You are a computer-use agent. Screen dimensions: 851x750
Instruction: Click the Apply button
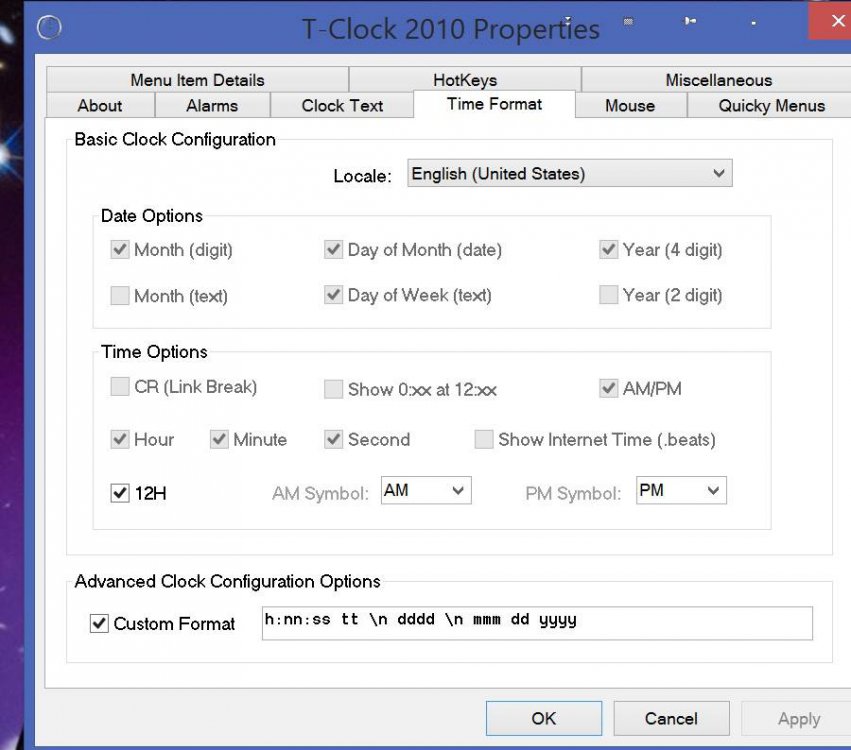pos(798,719)
